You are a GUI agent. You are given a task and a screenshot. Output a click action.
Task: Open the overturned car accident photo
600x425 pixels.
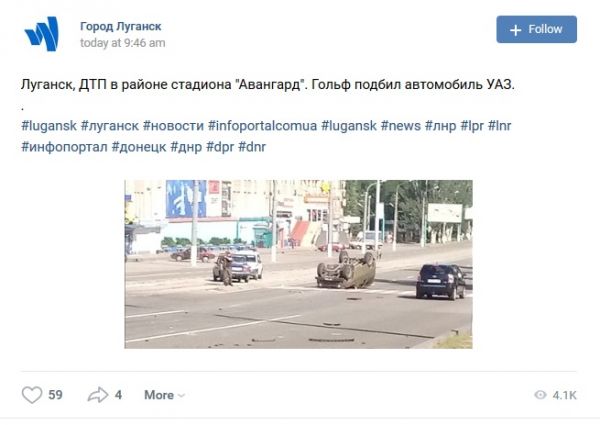(x=298, y=264)
